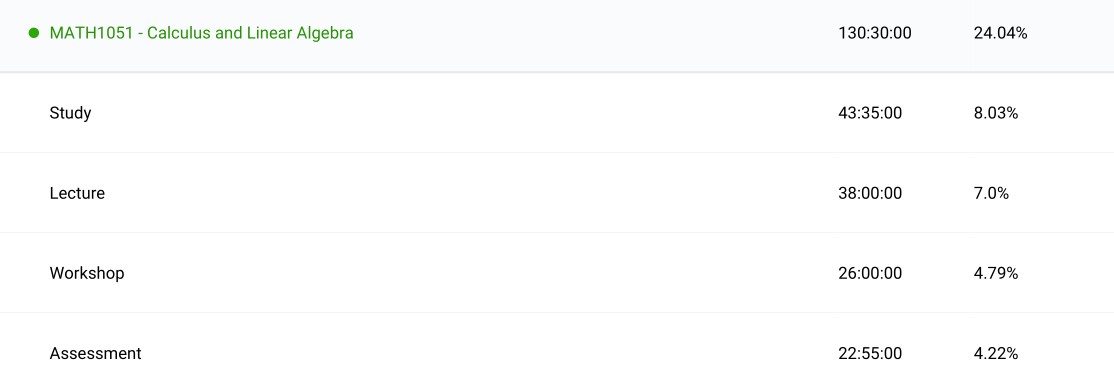The image size is (1114, 383).
Task: Open MATH1051 - Calculus and Linear Algebra project
Action: click(201, 33)
